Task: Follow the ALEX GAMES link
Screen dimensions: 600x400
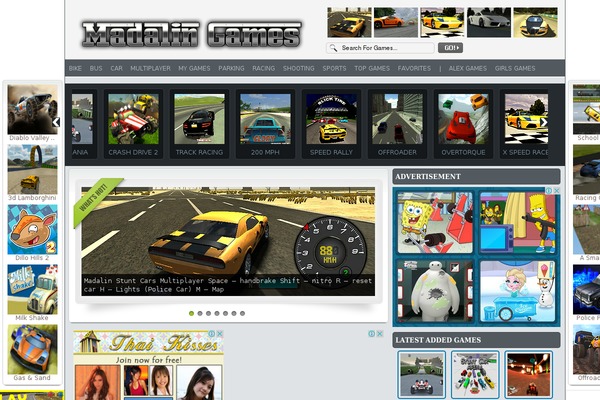Action: point(468,69)
